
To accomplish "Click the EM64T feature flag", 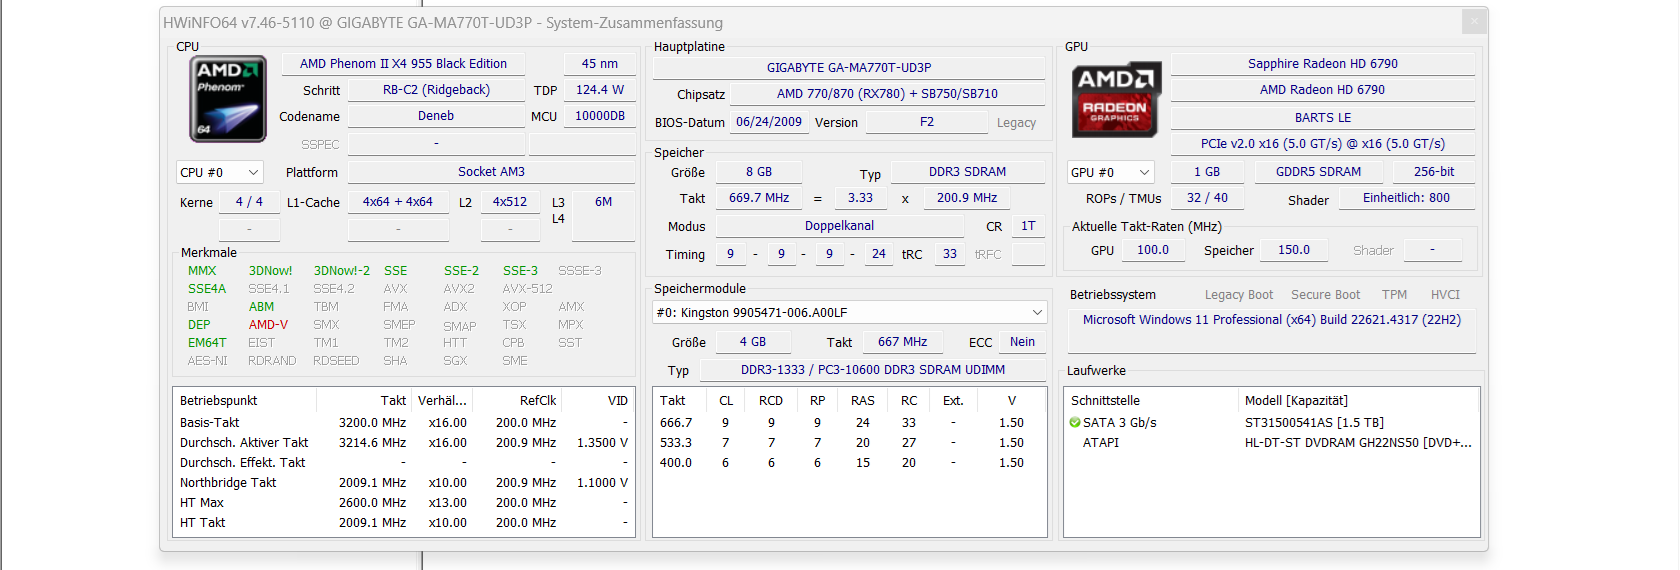I will tap(207, 343).
